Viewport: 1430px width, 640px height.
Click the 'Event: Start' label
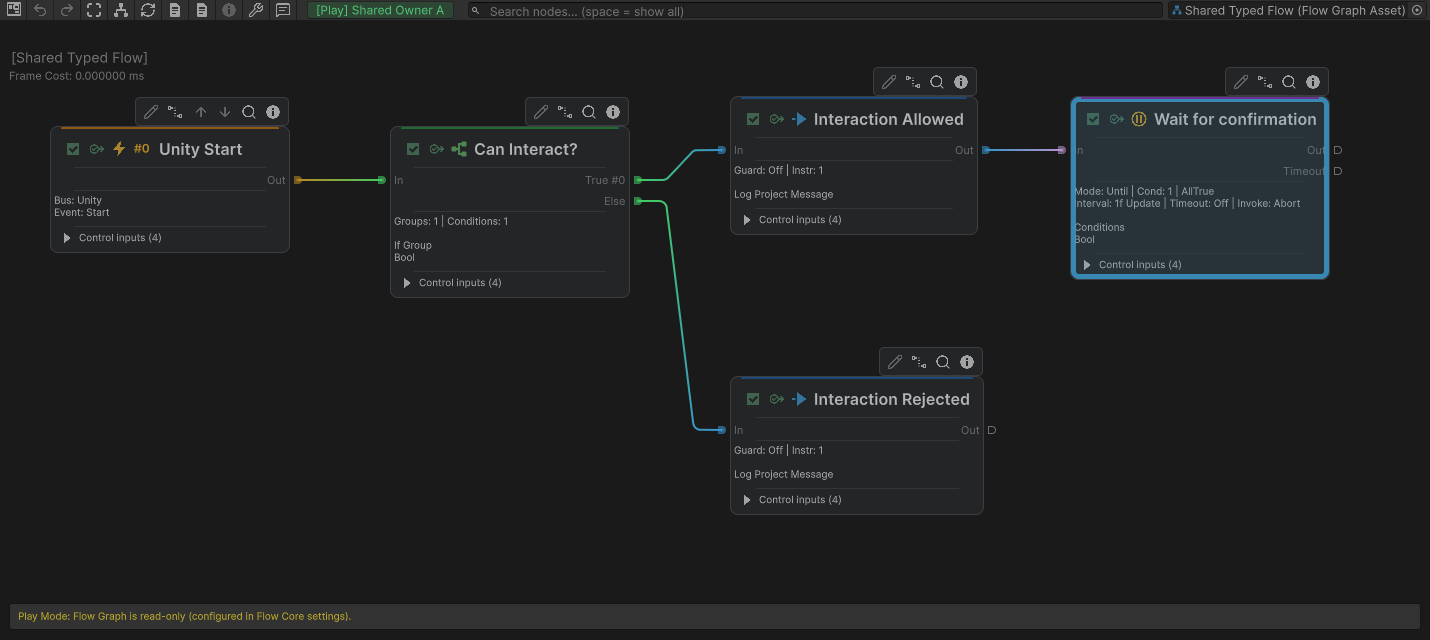coord(82,212)
